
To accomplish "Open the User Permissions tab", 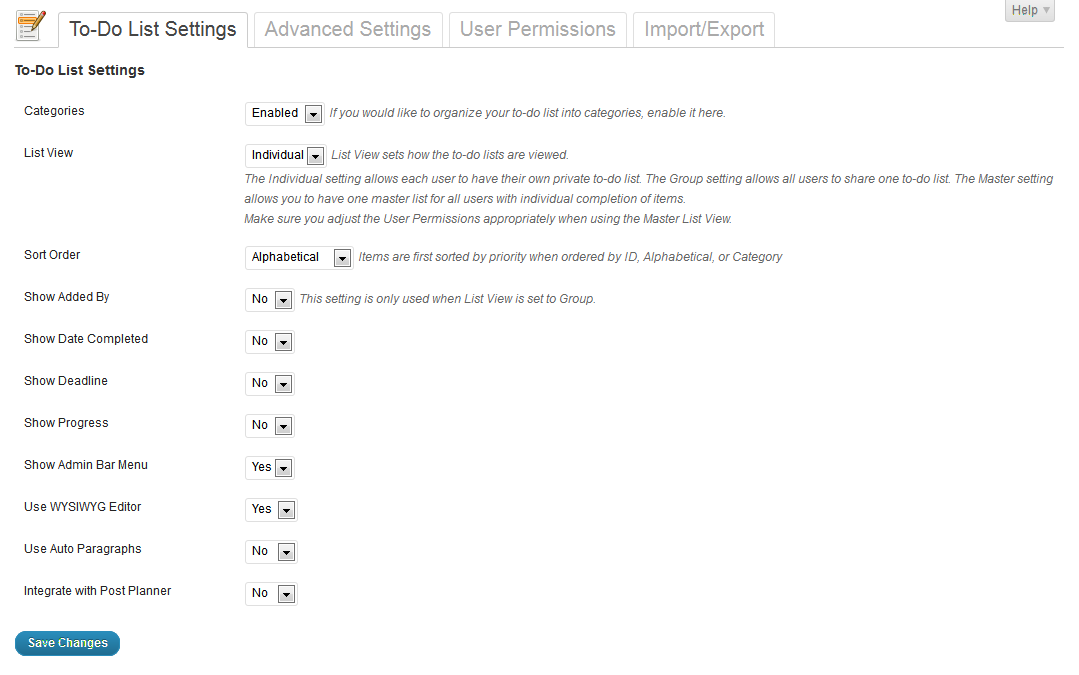I will point(537,29).
